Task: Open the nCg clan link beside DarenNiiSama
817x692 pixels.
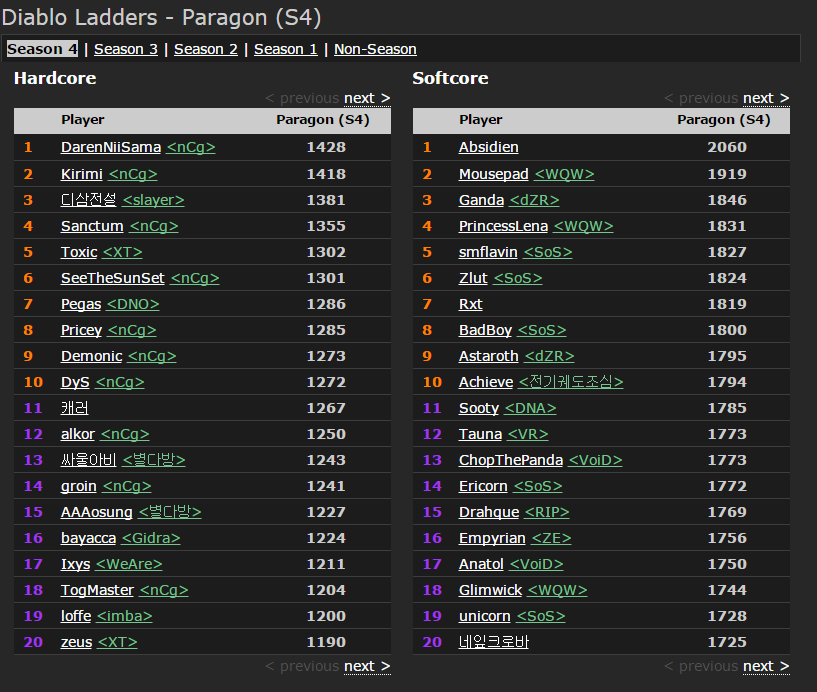Action: (x=191, y=147)
